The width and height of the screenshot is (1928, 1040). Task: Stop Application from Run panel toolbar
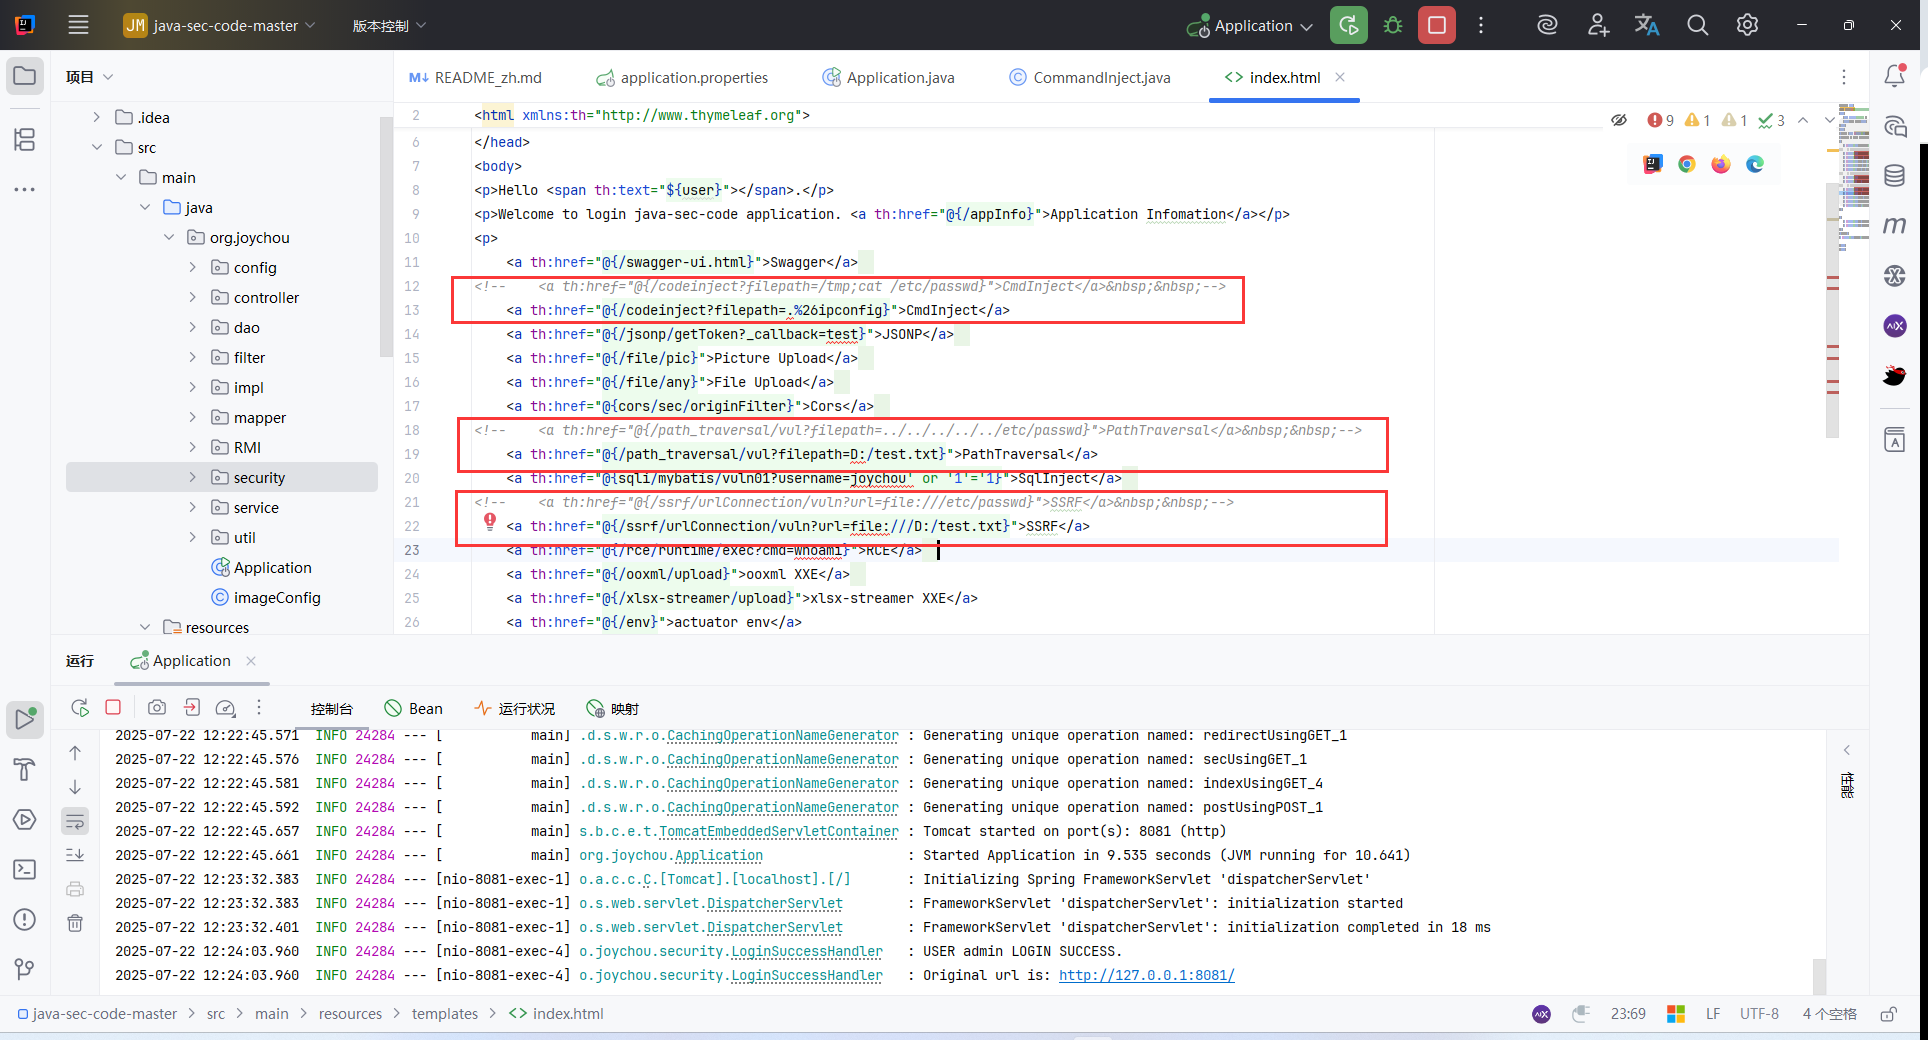pos(113,708)
